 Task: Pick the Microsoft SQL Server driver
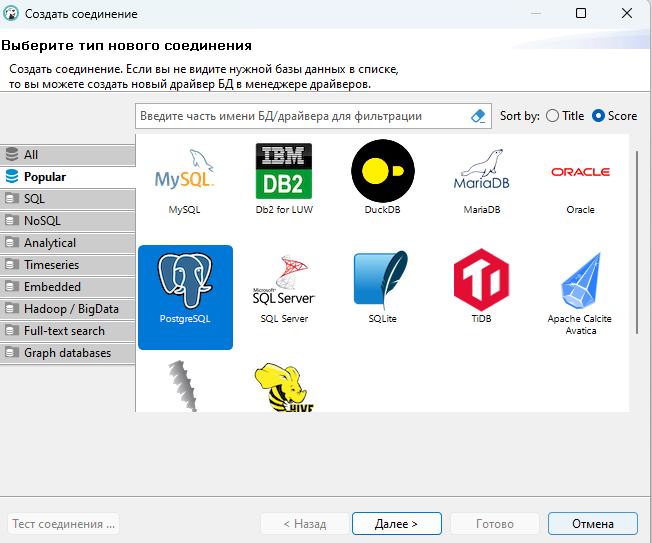click(284, 289)
